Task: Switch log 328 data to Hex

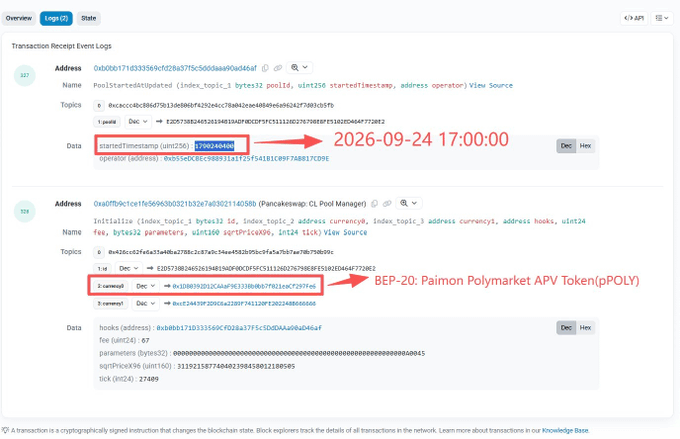Action: click(x=585, y=328)
